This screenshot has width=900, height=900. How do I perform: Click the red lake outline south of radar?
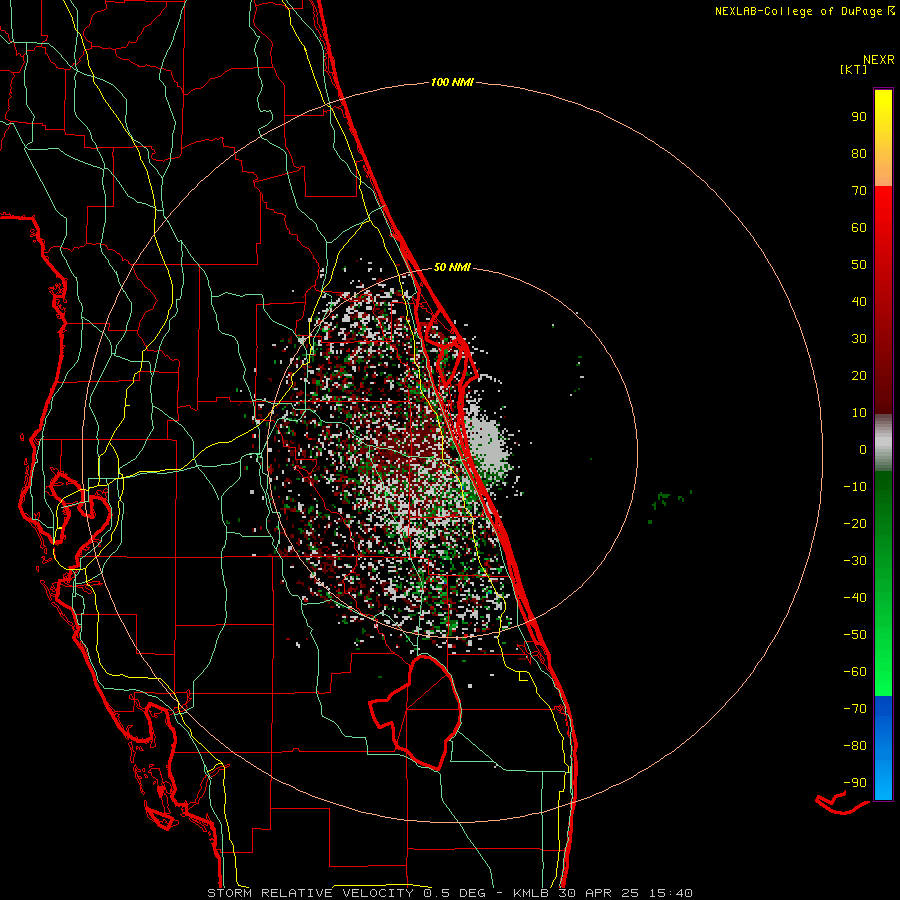click(x=416, y=712)
